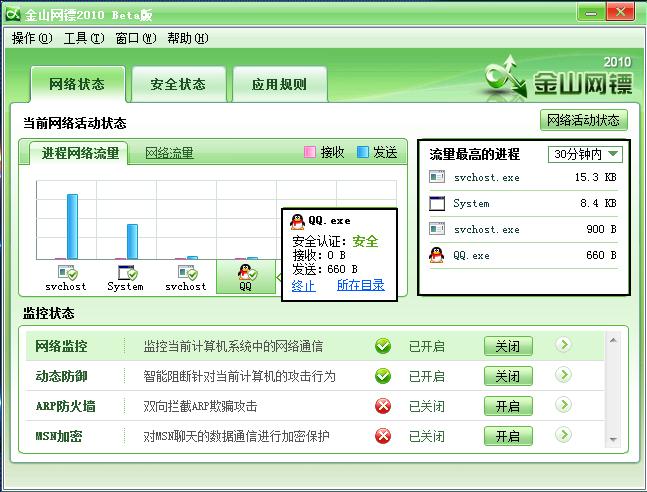647x492 pixels.
Task: Click the svchost.exe name in the 15.3 KB row
Action: click(486, 178)
